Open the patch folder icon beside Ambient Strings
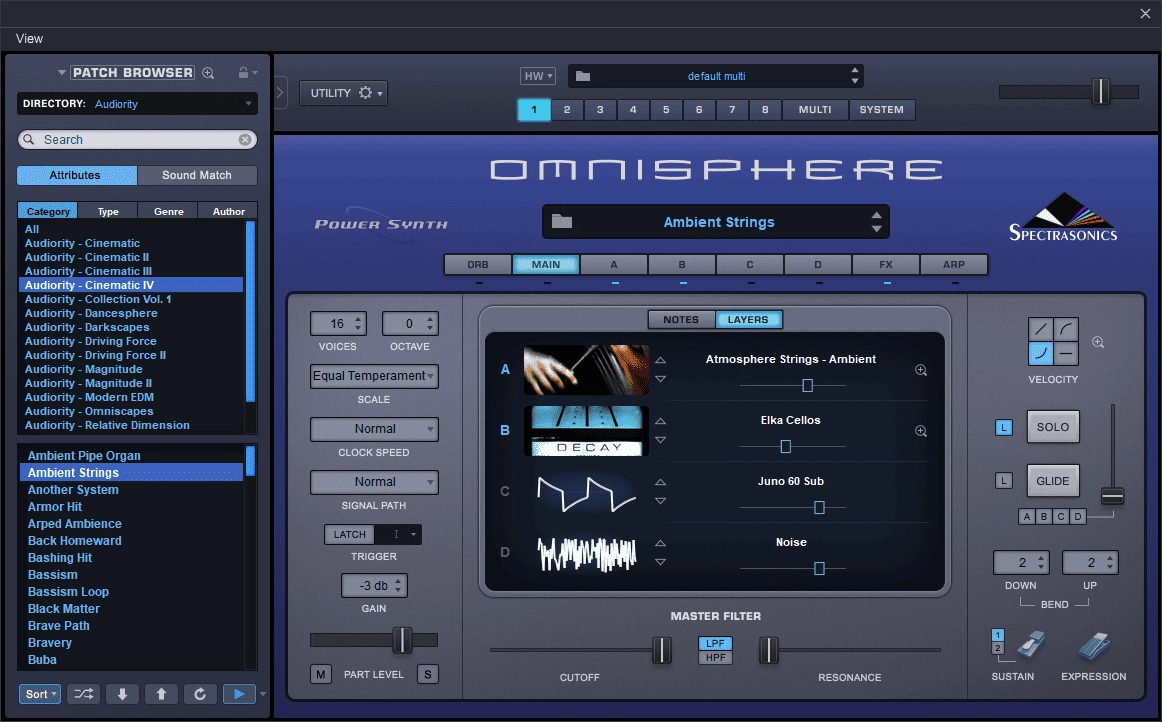Image resolution: width=1162 pixels, height=722 pixels. [562, 221]
